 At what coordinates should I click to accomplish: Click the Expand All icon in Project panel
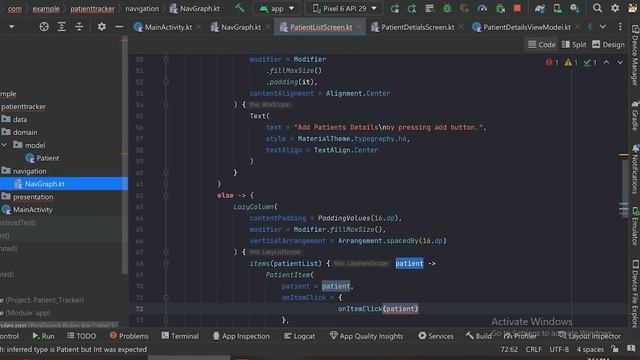click(61, 27)
